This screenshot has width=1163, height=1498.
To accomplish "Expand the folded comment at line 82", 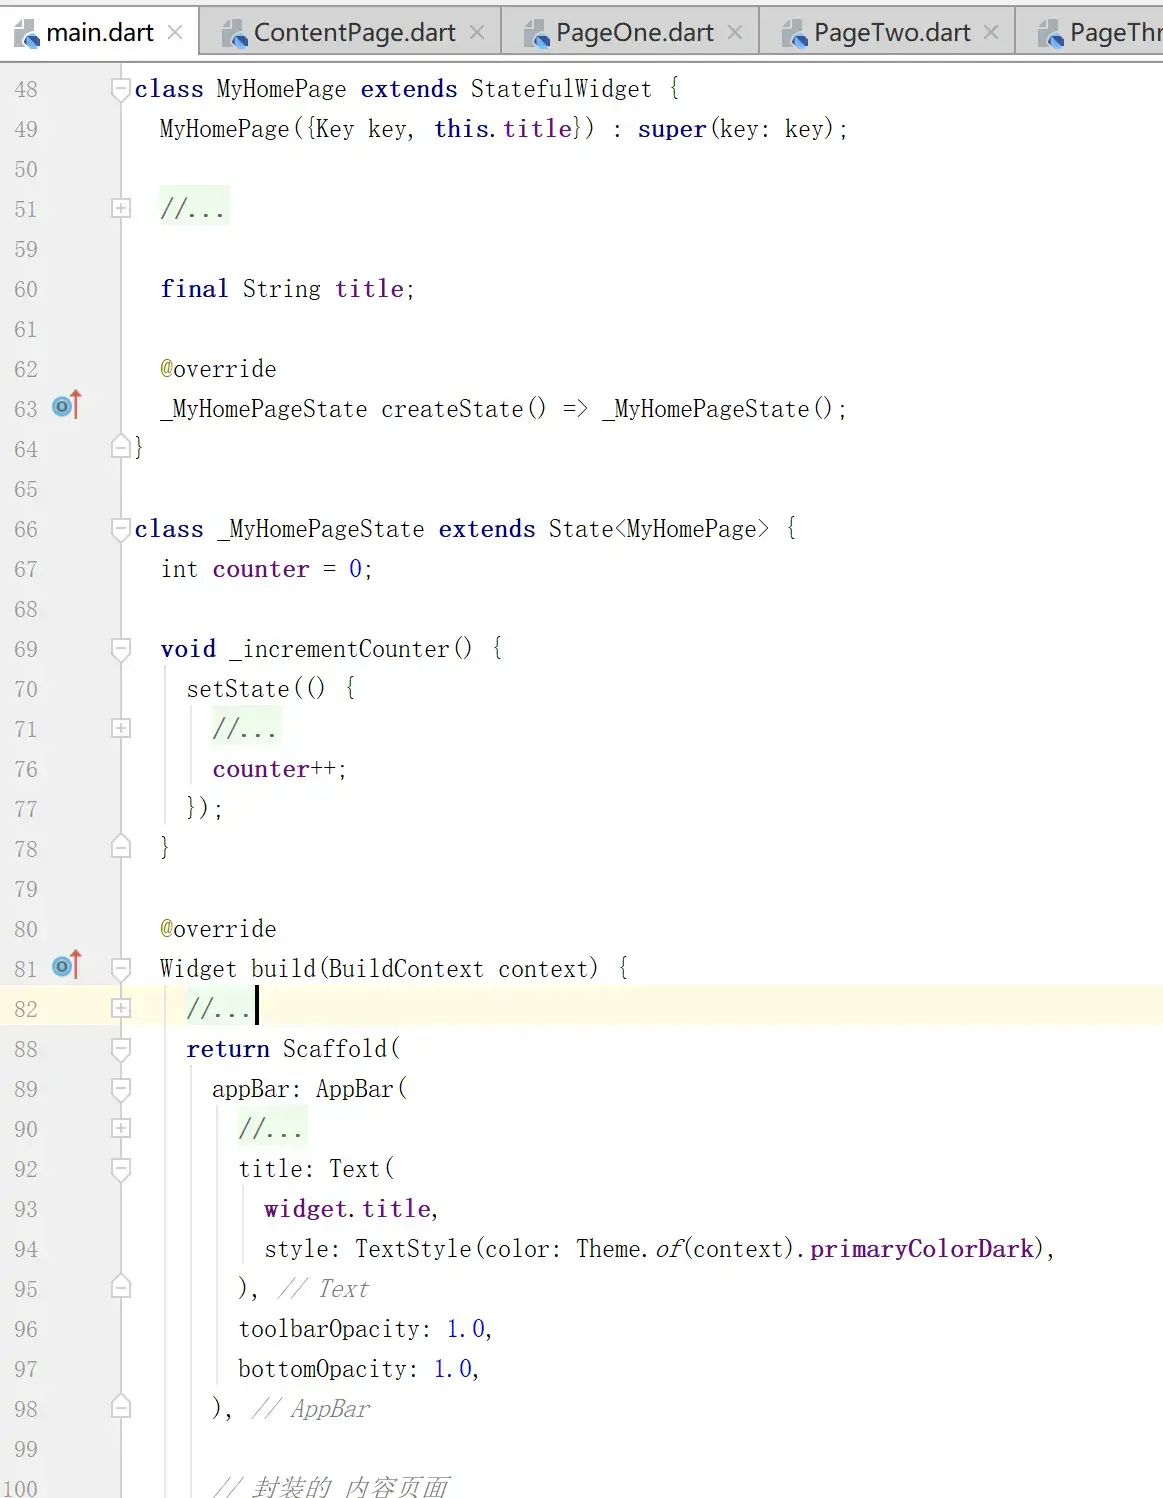I will click(x=121, y=1008).
